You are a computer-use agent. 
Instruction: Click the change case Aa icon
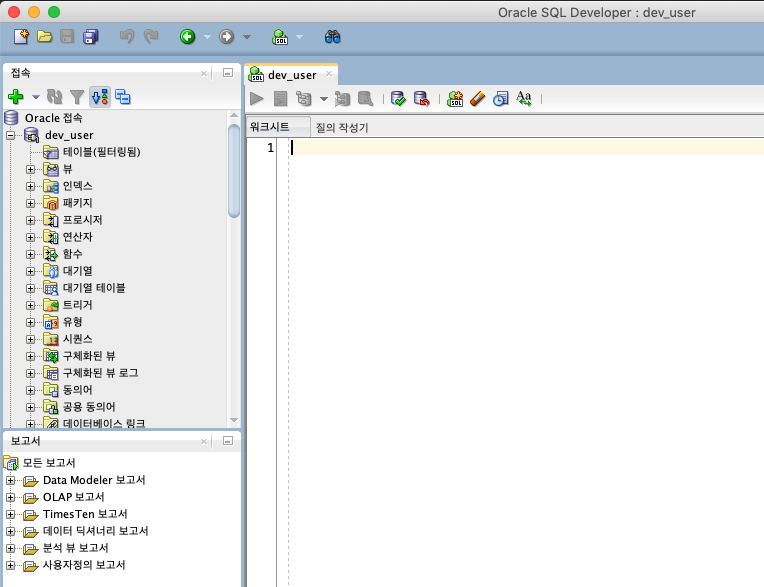click(x=524, y=99)
